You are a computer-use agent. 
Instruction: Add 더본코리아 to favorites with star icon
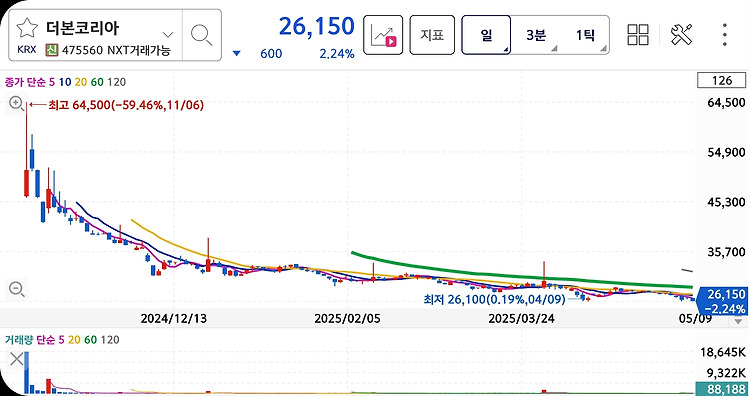click(27, 29)
